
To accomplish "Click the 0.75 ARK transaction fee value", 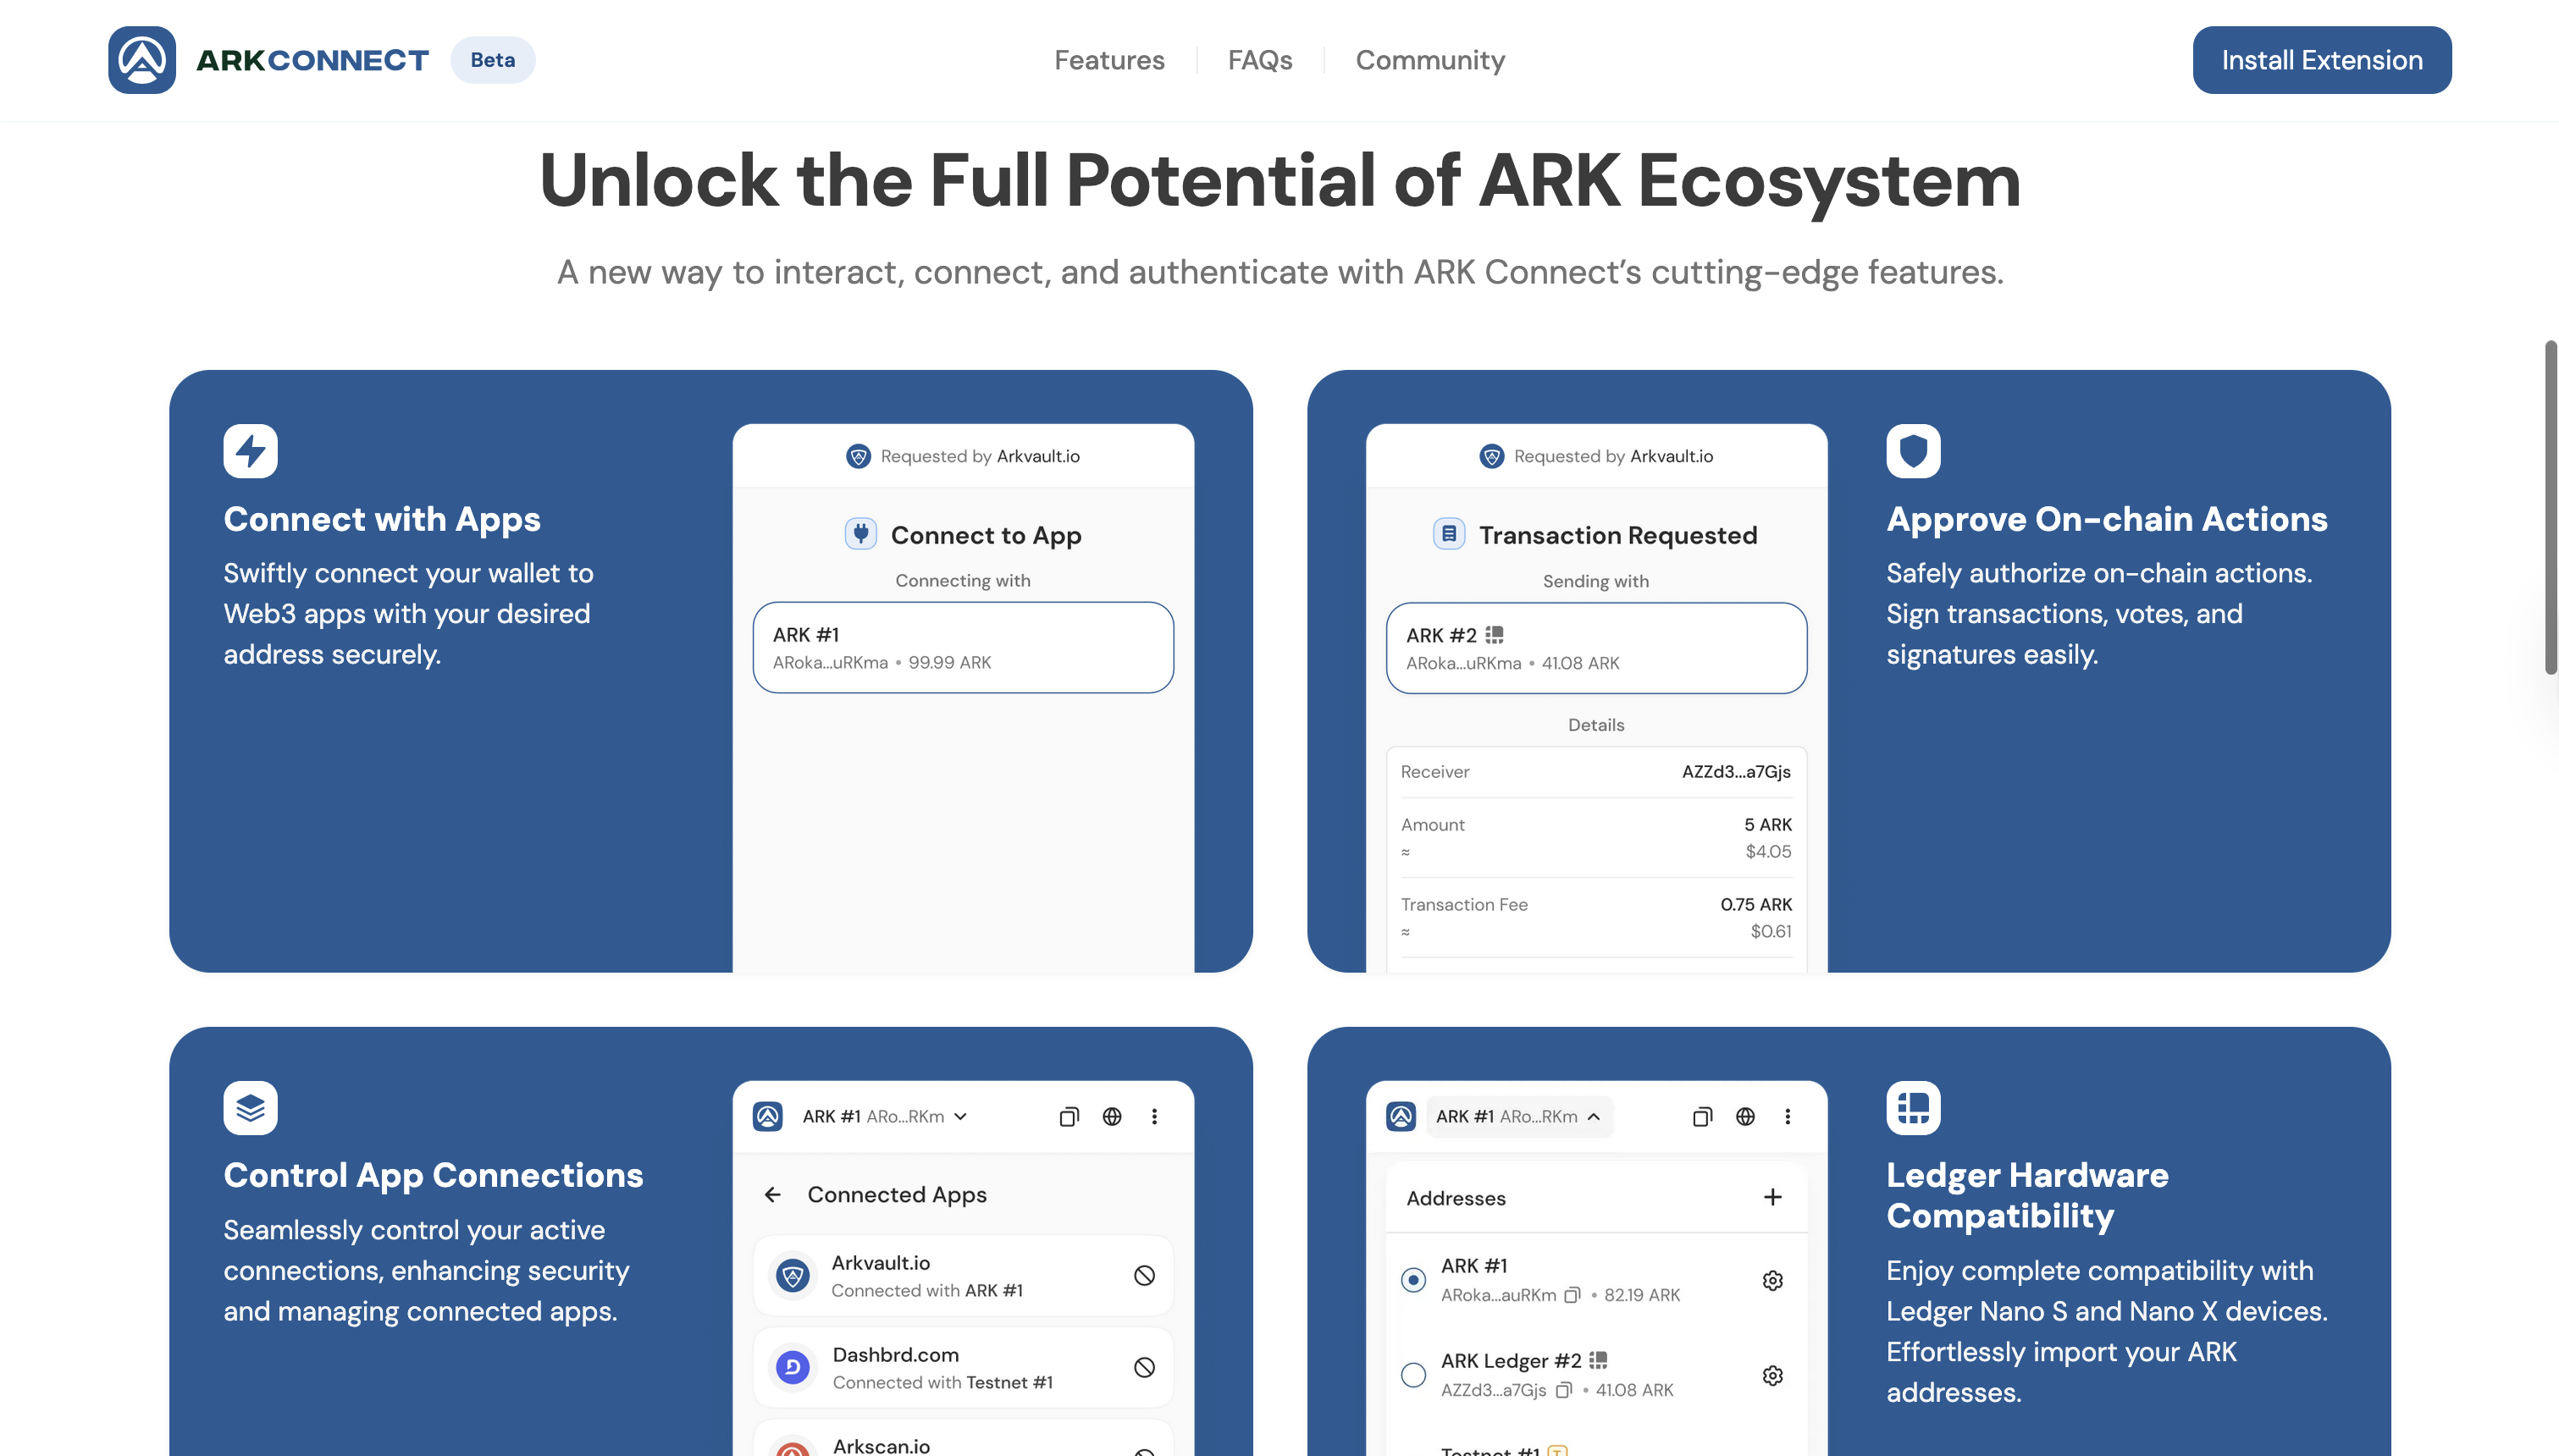I will point(1755,905).
